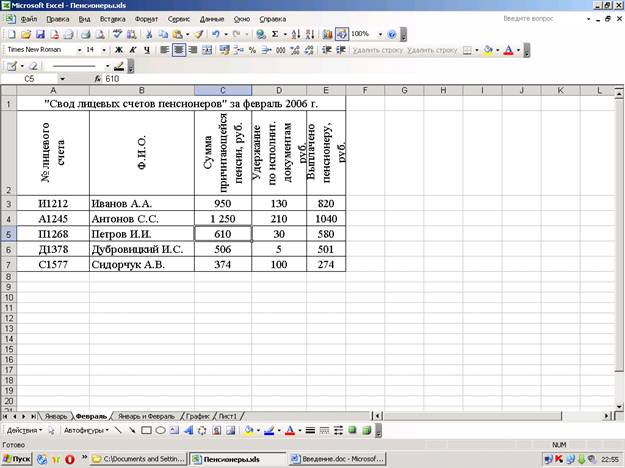This screenshot has width=625, height=468.
Task: Expand the Times New Roman font dropdown
Action: pyautogui.click(x=78, y=49)
